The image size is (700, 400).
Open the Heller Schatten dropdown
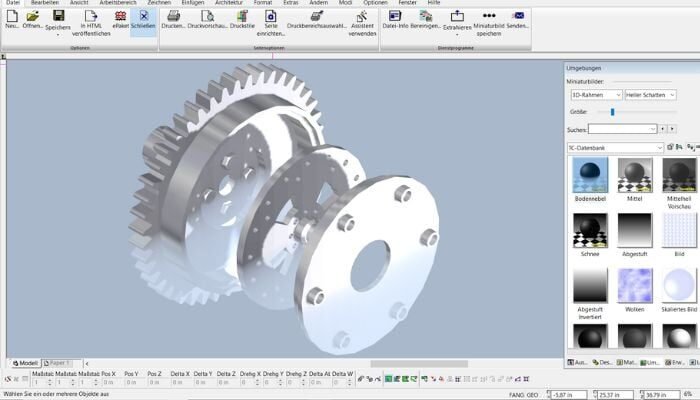point(650,95)
